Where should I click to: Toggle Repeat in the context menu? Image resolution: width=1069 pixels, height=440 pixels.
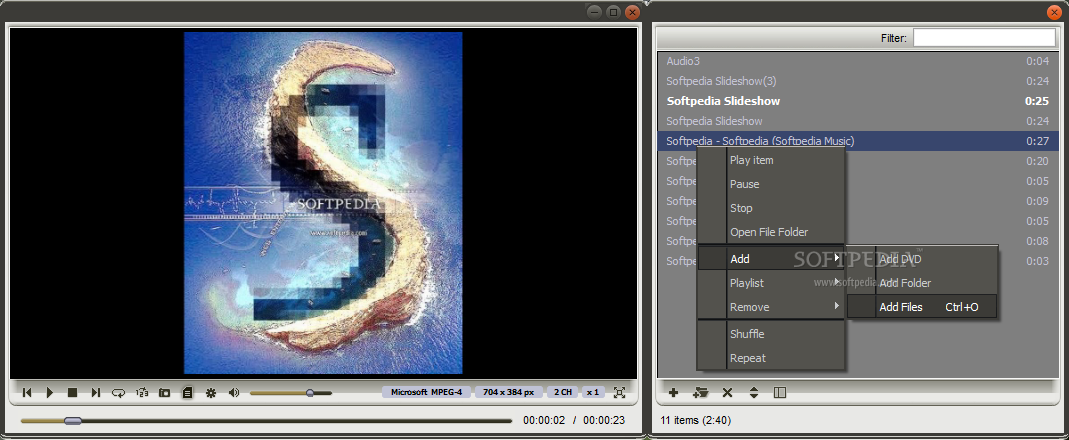click(x=771, y=358)
